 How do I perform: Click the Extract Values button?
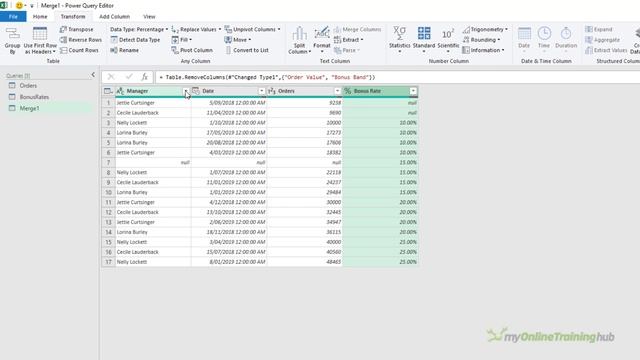pos(606,50)
